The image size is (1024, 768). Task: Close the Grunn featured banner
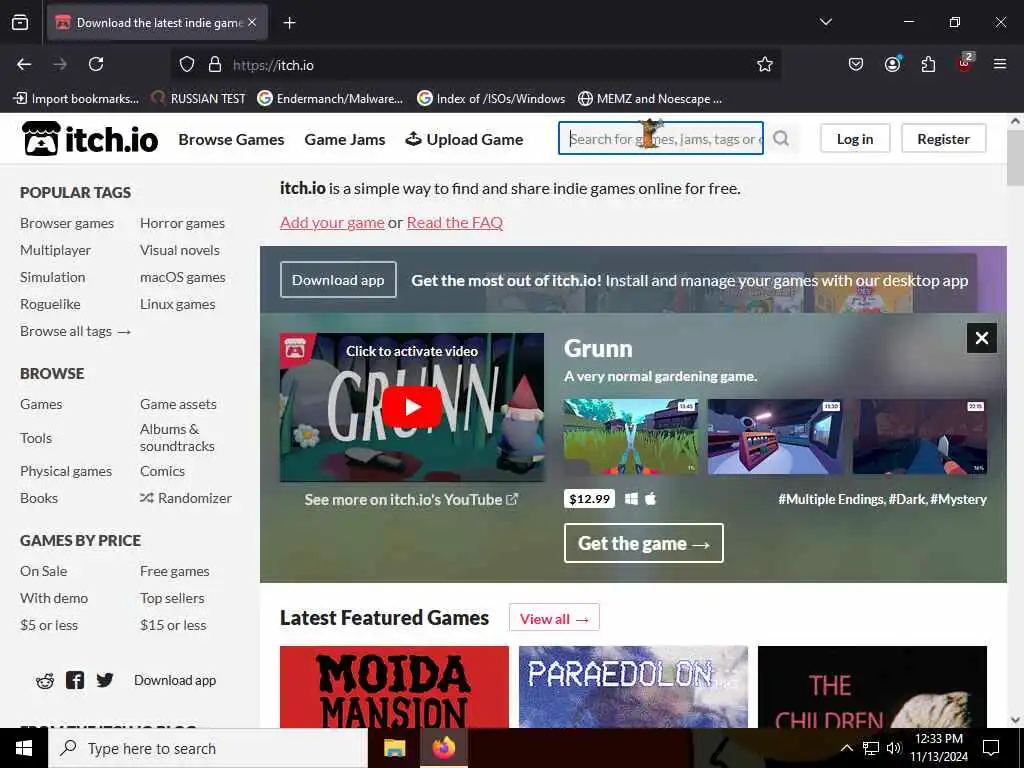coord(982,338)
